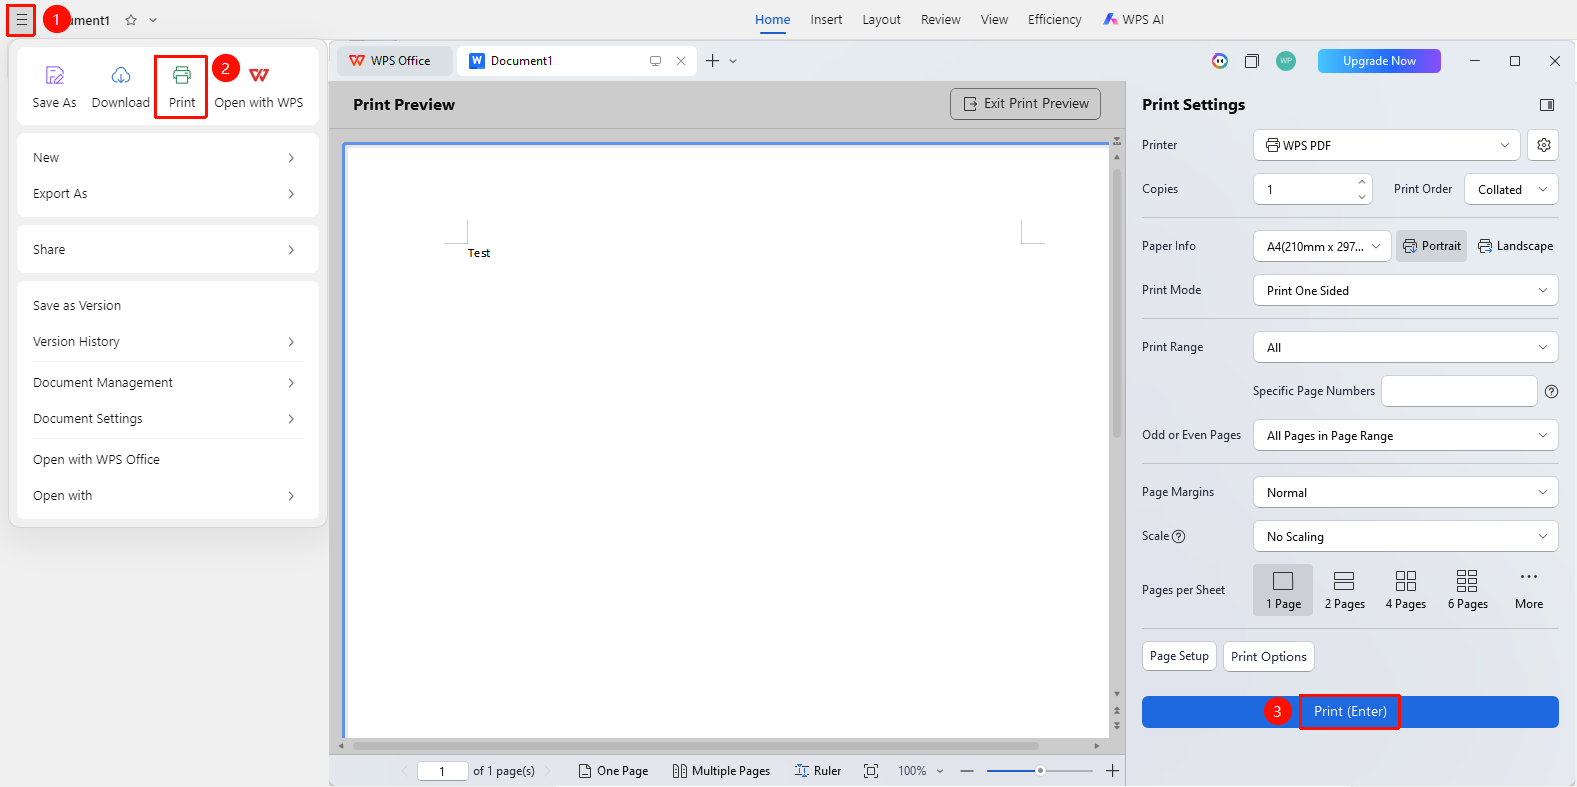The image size is (1577, 787).
Task: Collapse the Print Settings side panel icon
Action: [x=1547, y=105]
